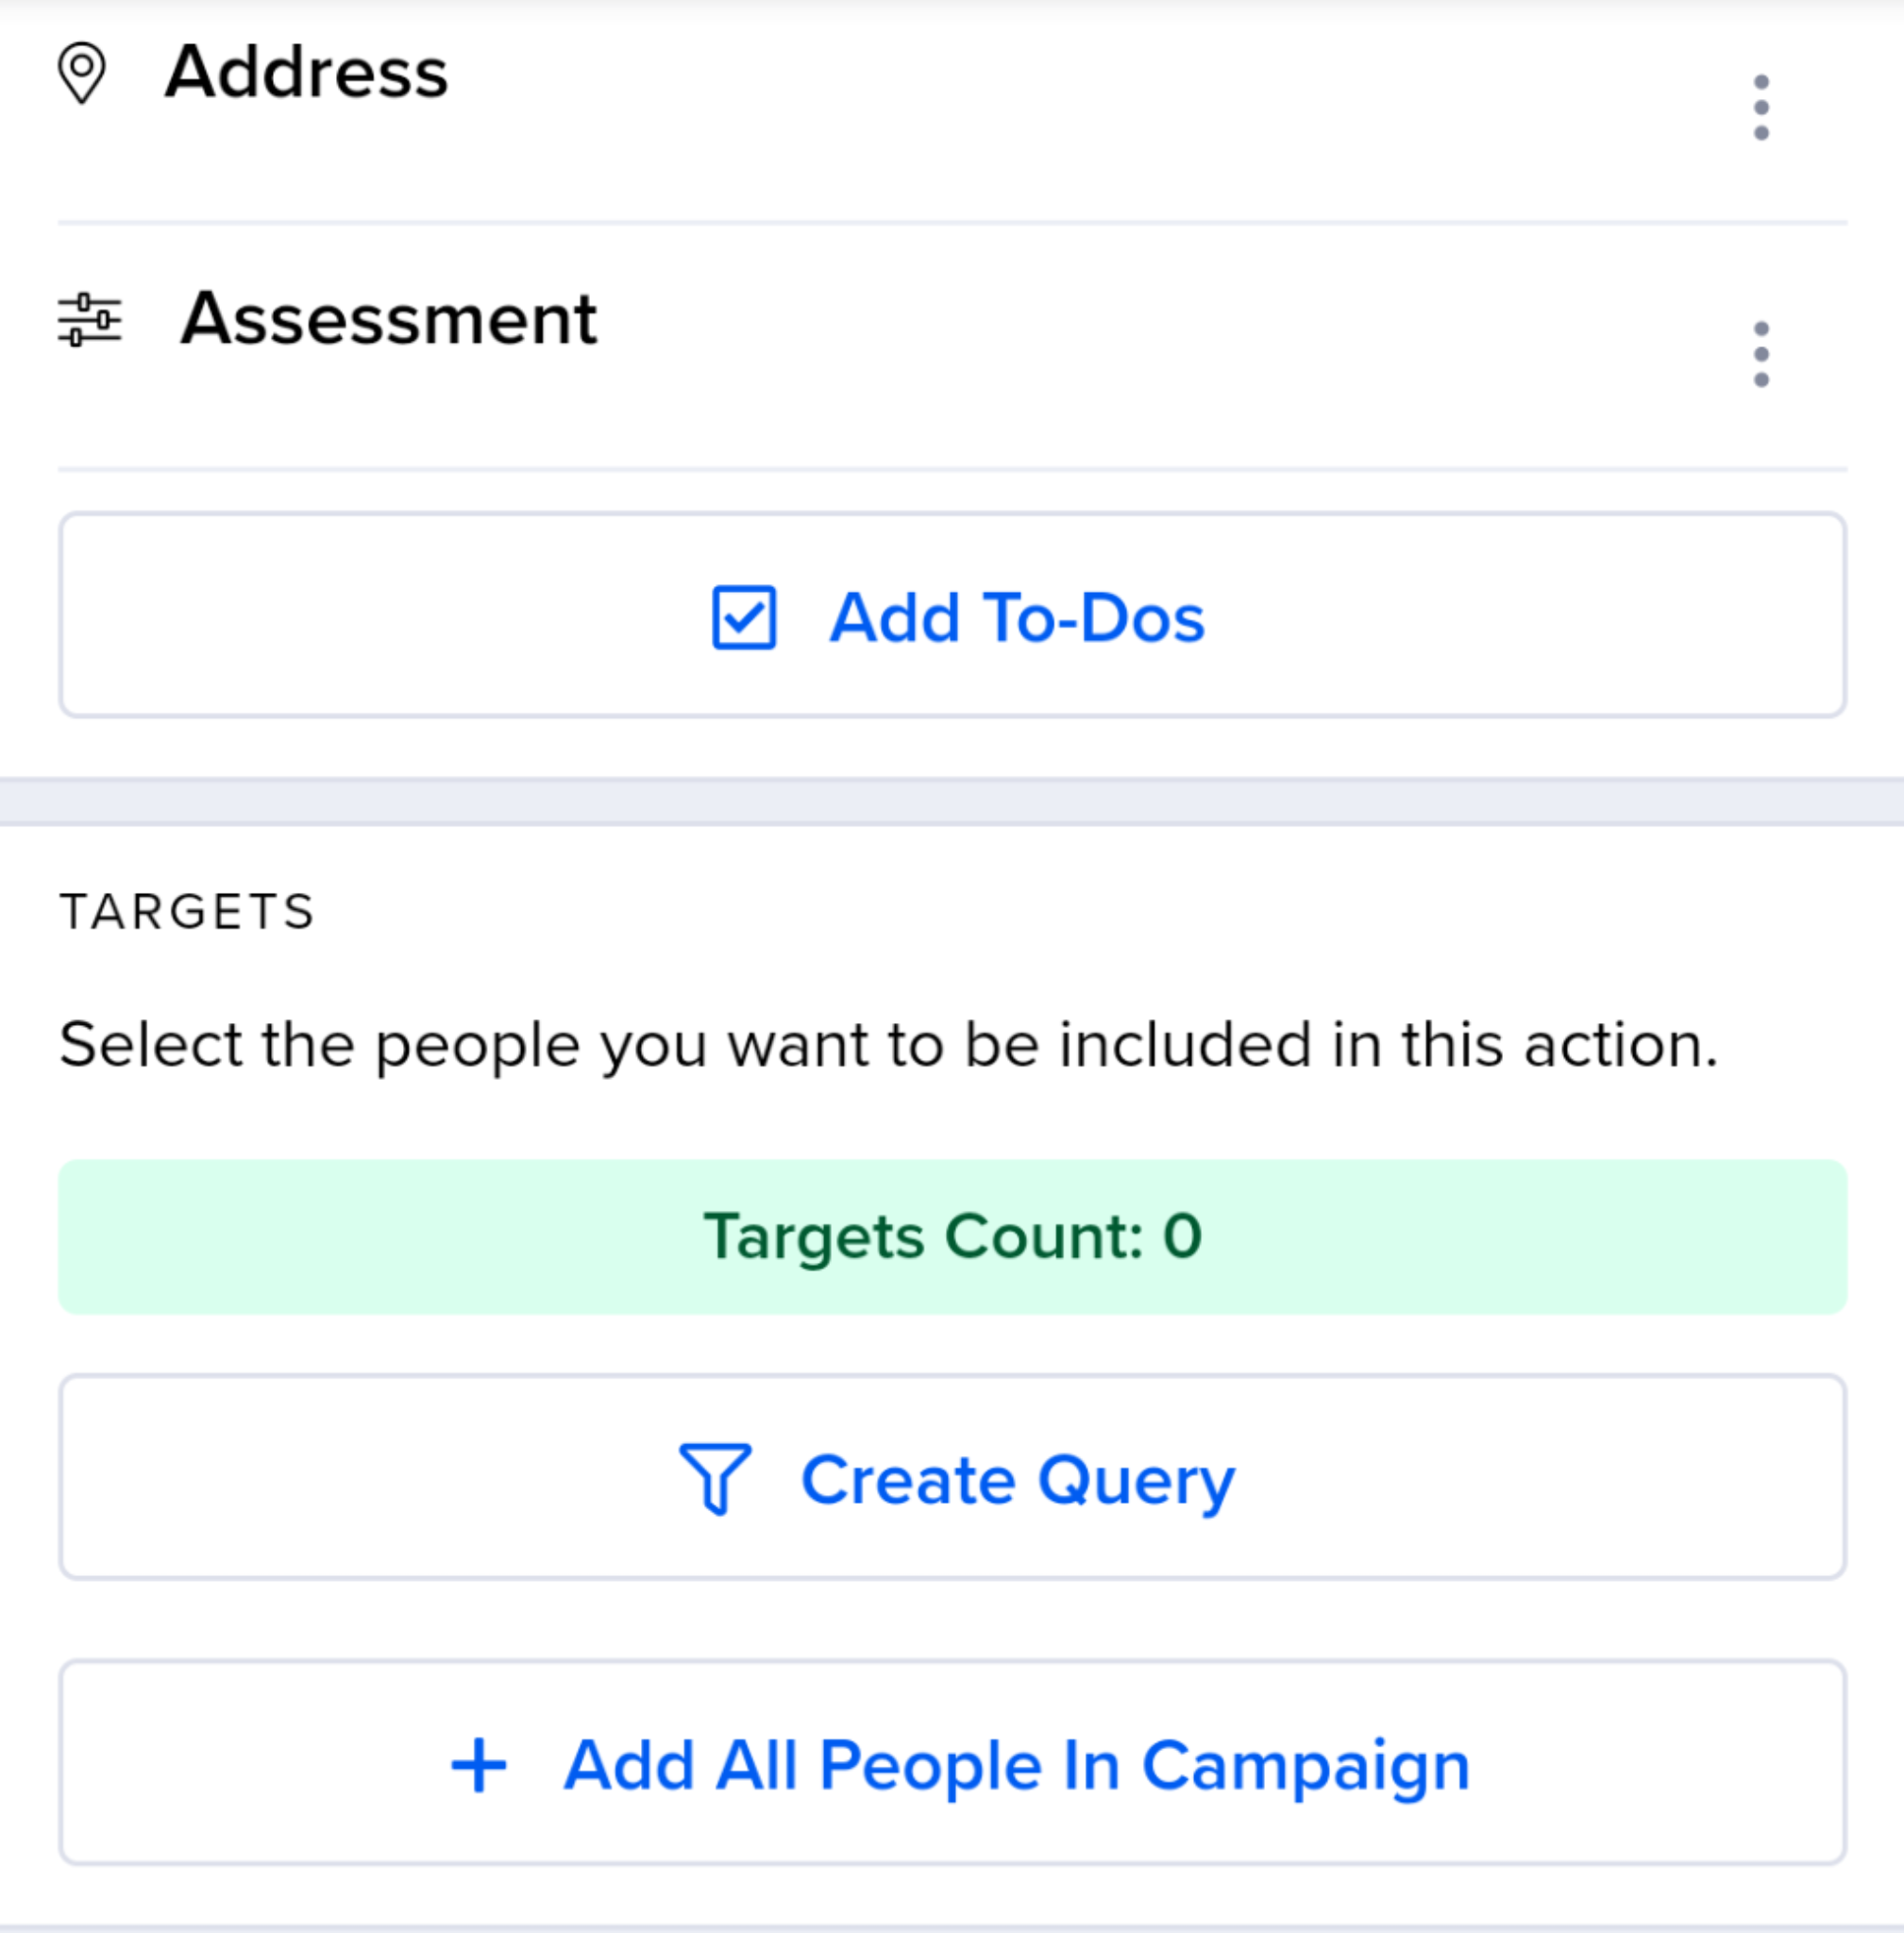Click the three-dot icon in the Address row
This screenshot has height=1933, width=1904.
click(1761, 107)
